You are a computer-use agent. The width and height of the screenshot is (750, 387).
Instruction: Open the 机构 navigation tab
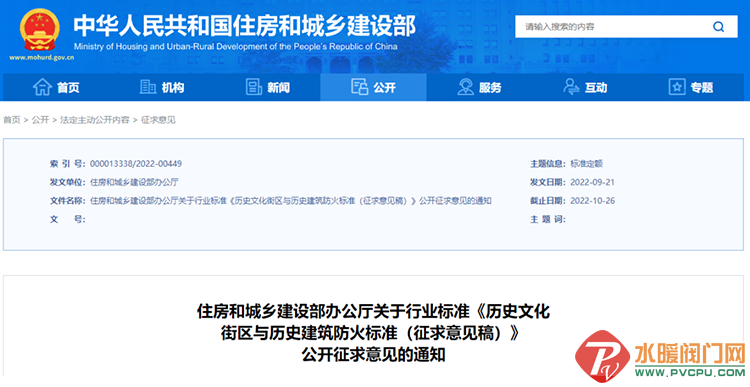[x=162, y=87]
